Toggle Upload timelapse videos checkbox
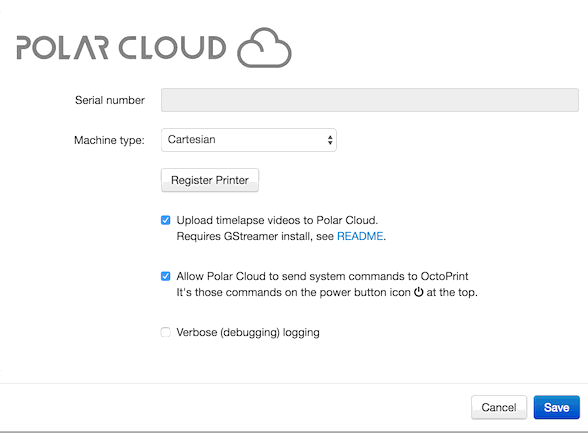 165,220
